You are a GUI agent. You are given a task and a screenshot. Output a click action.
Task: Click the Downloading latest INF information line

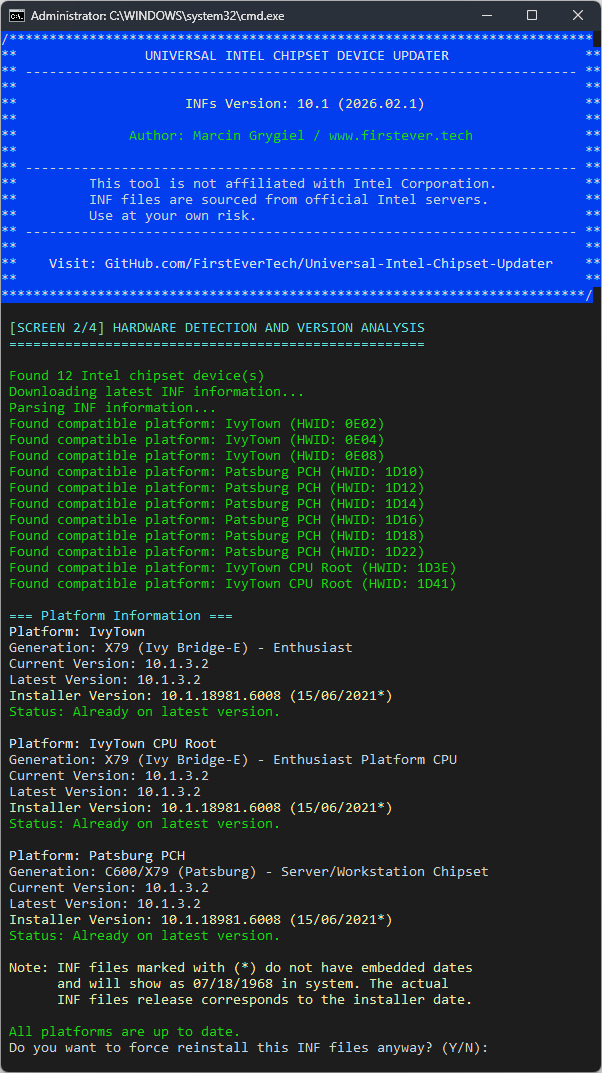point(156,391)
